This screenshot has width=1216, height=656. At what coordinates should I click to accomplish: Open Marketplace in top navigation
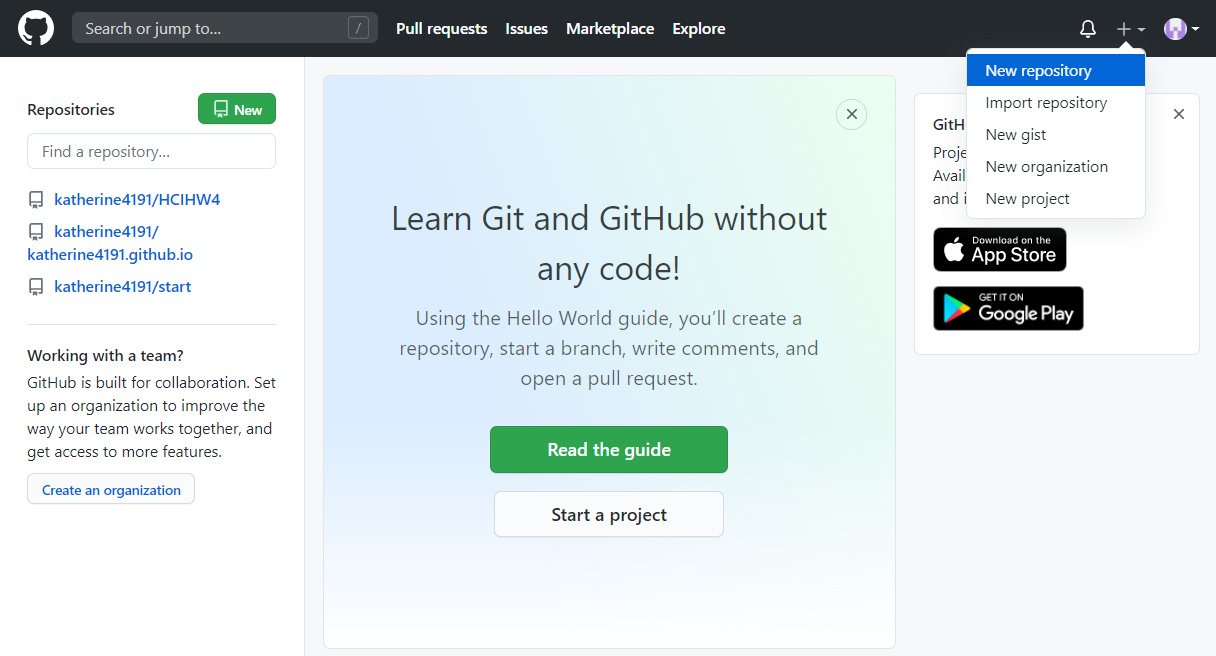610,29
